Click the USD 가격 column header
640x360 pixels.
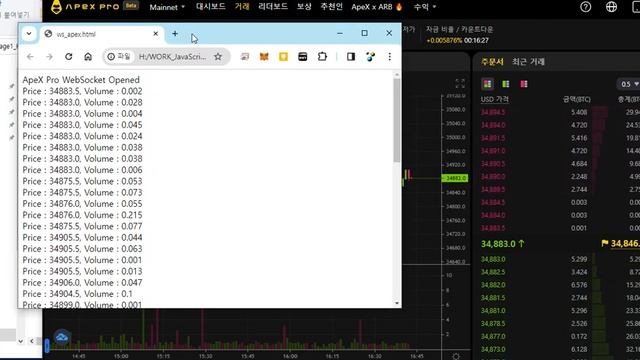494,99
